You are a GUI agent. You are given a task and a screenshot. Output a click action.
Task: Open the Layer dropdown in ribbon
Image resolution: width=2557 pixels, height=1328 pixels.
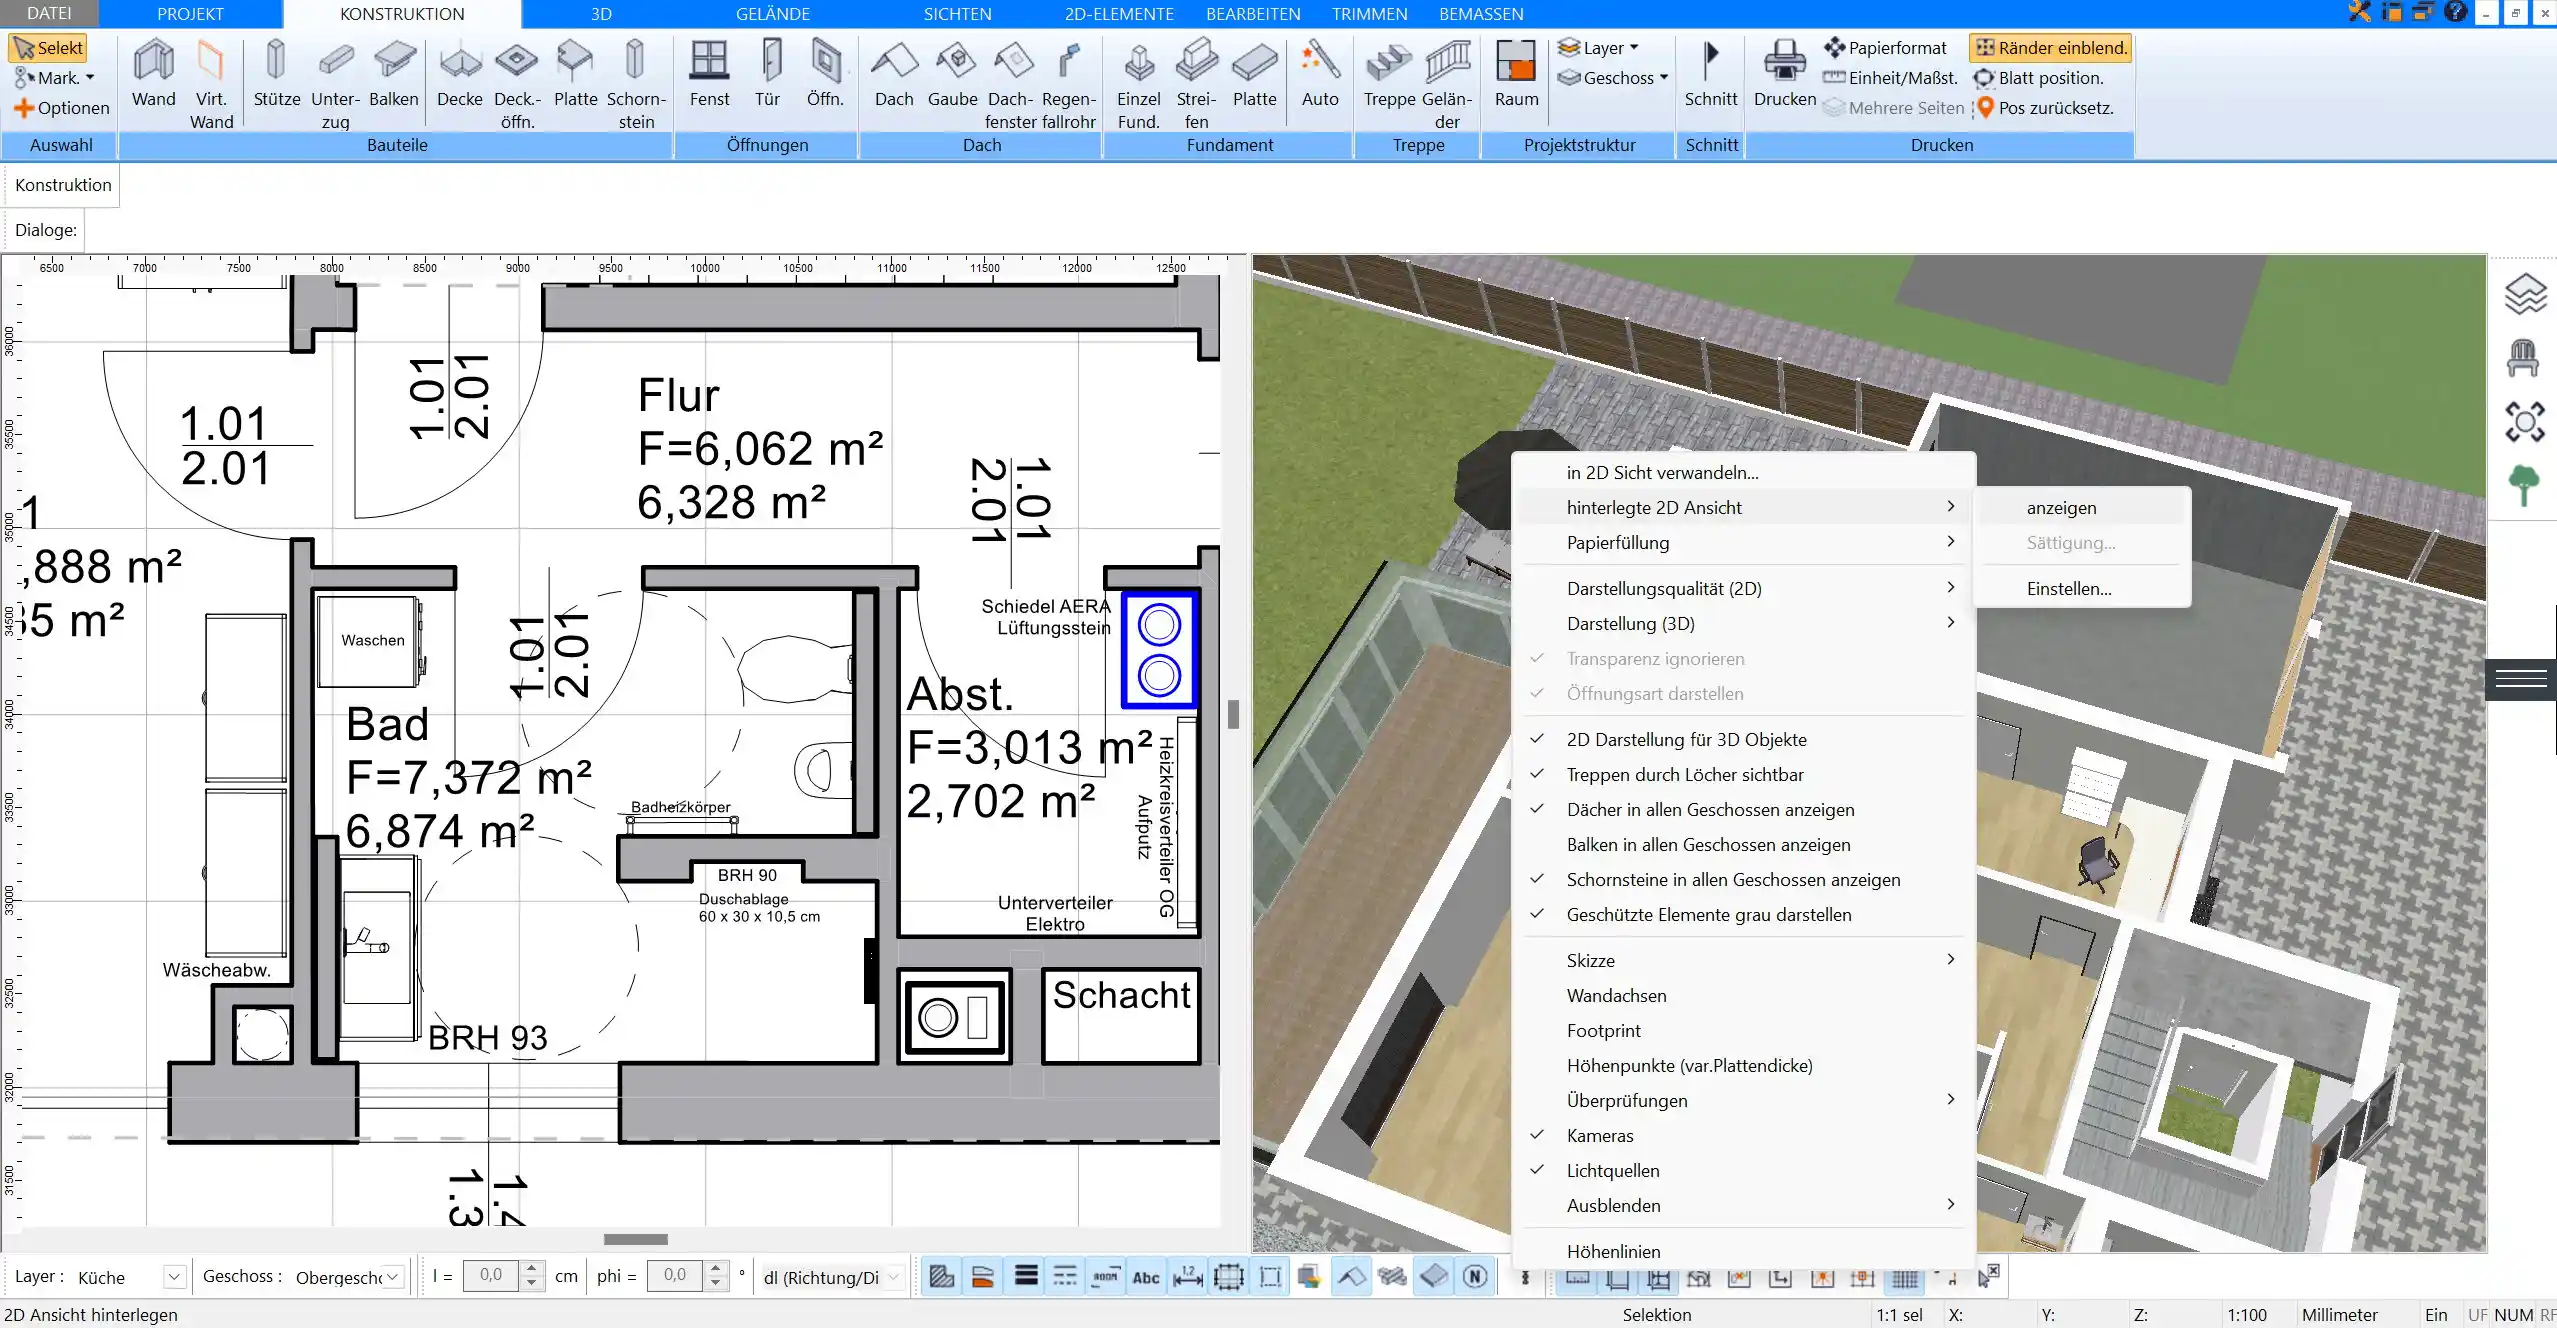pyautogui.click(x=1598, y=48)
